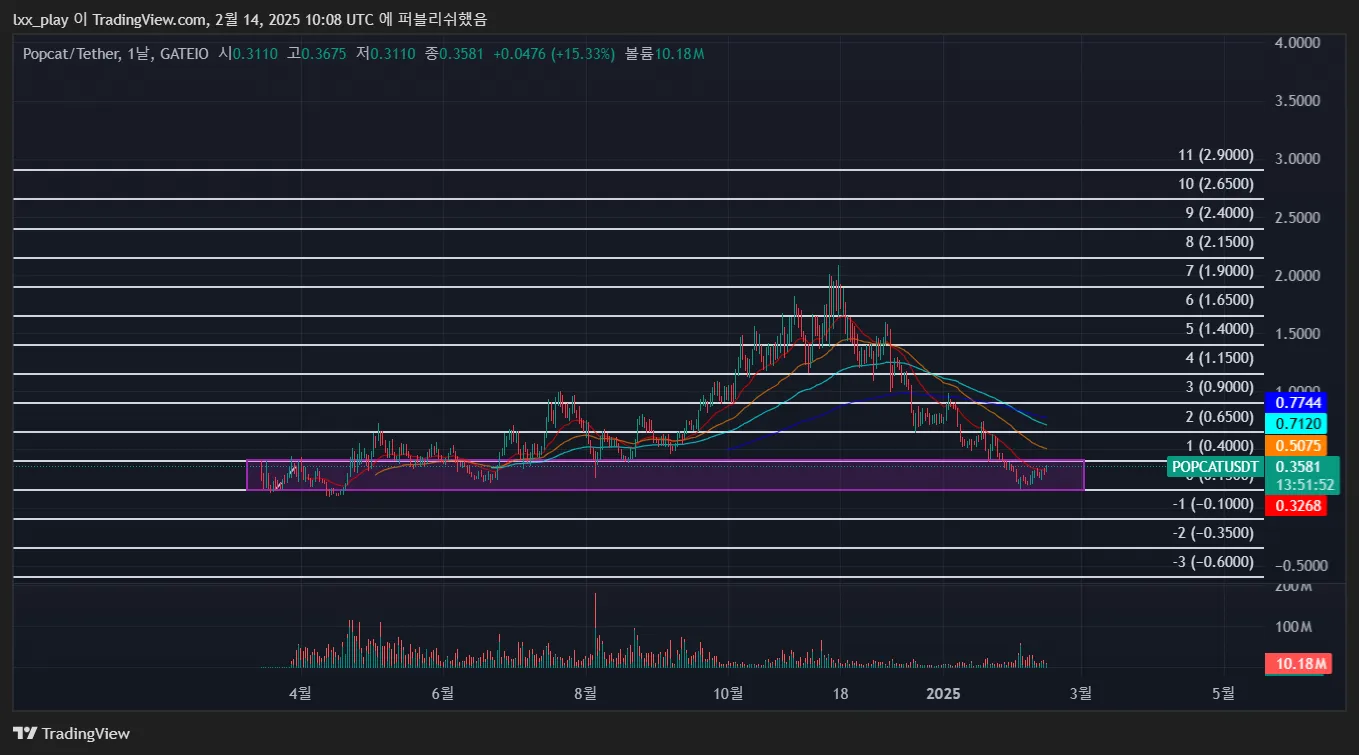Click the 3.0000 price axis label
1359x755 pixels.
tap(1299, 159)
